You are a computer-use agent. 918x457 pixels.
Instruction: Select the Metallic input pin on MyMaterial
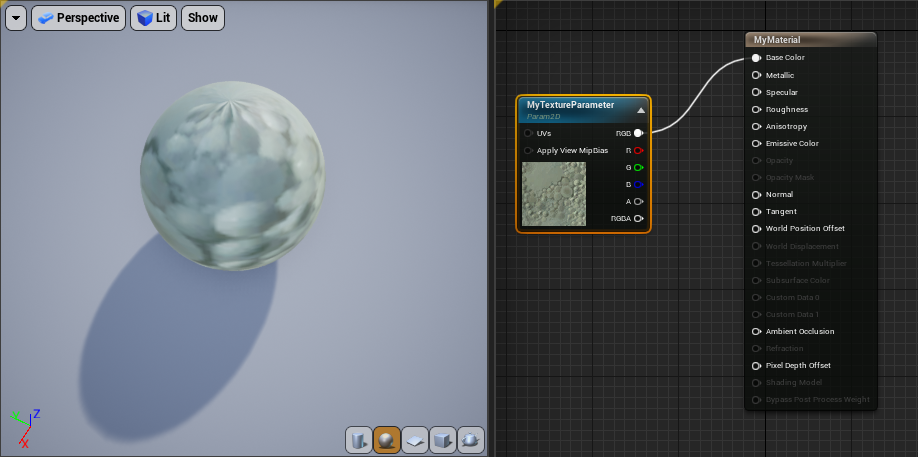[756, 75]
